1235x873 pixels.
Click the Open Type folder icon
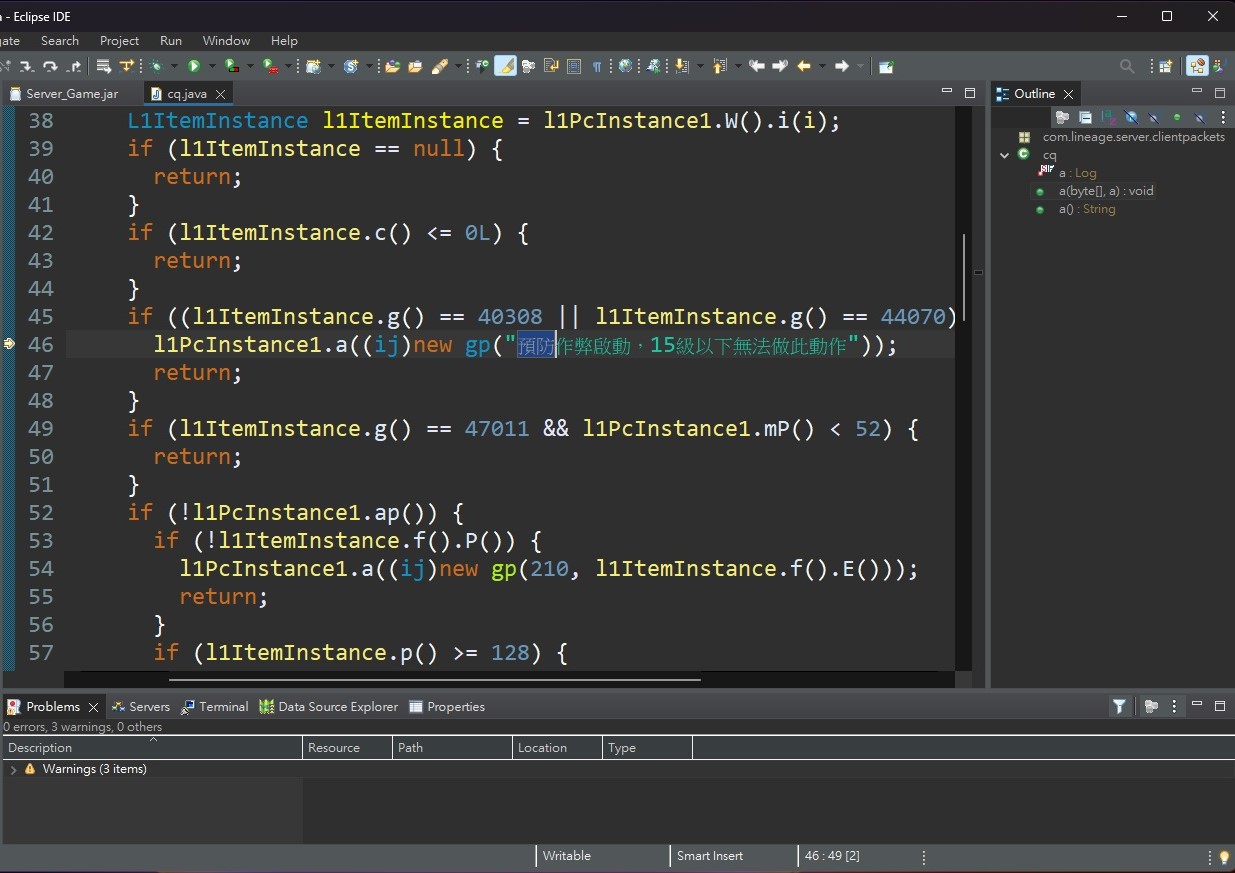coord(392,66)
